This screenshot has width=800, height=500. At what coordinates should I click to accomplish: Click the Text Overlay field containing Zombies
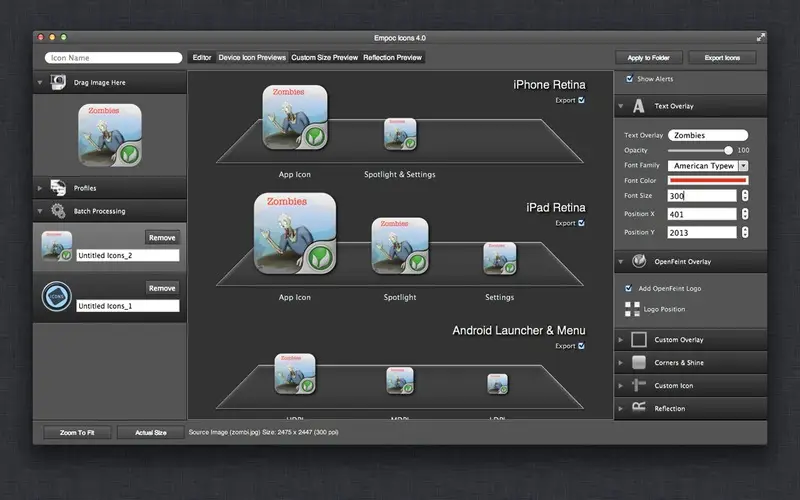click(708, 135)
